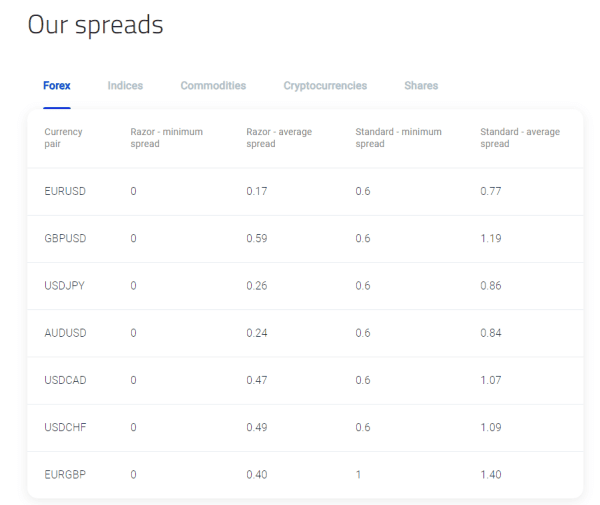Image resolution: width=600 pixels, height=505 pixels.
Task: Click GBPUSD Standard average spread 1.19
Action: (x=491, y=238)
